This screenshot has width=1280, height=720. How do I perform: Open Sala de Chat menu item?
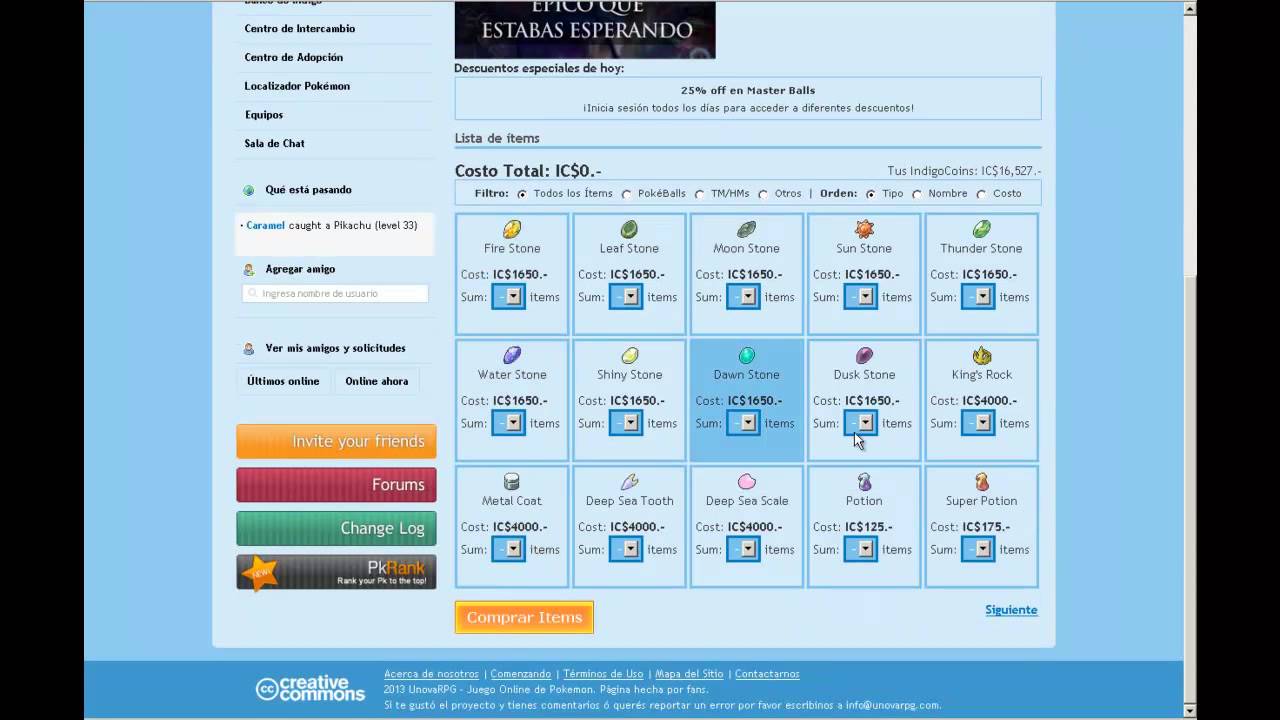[275, 143]
